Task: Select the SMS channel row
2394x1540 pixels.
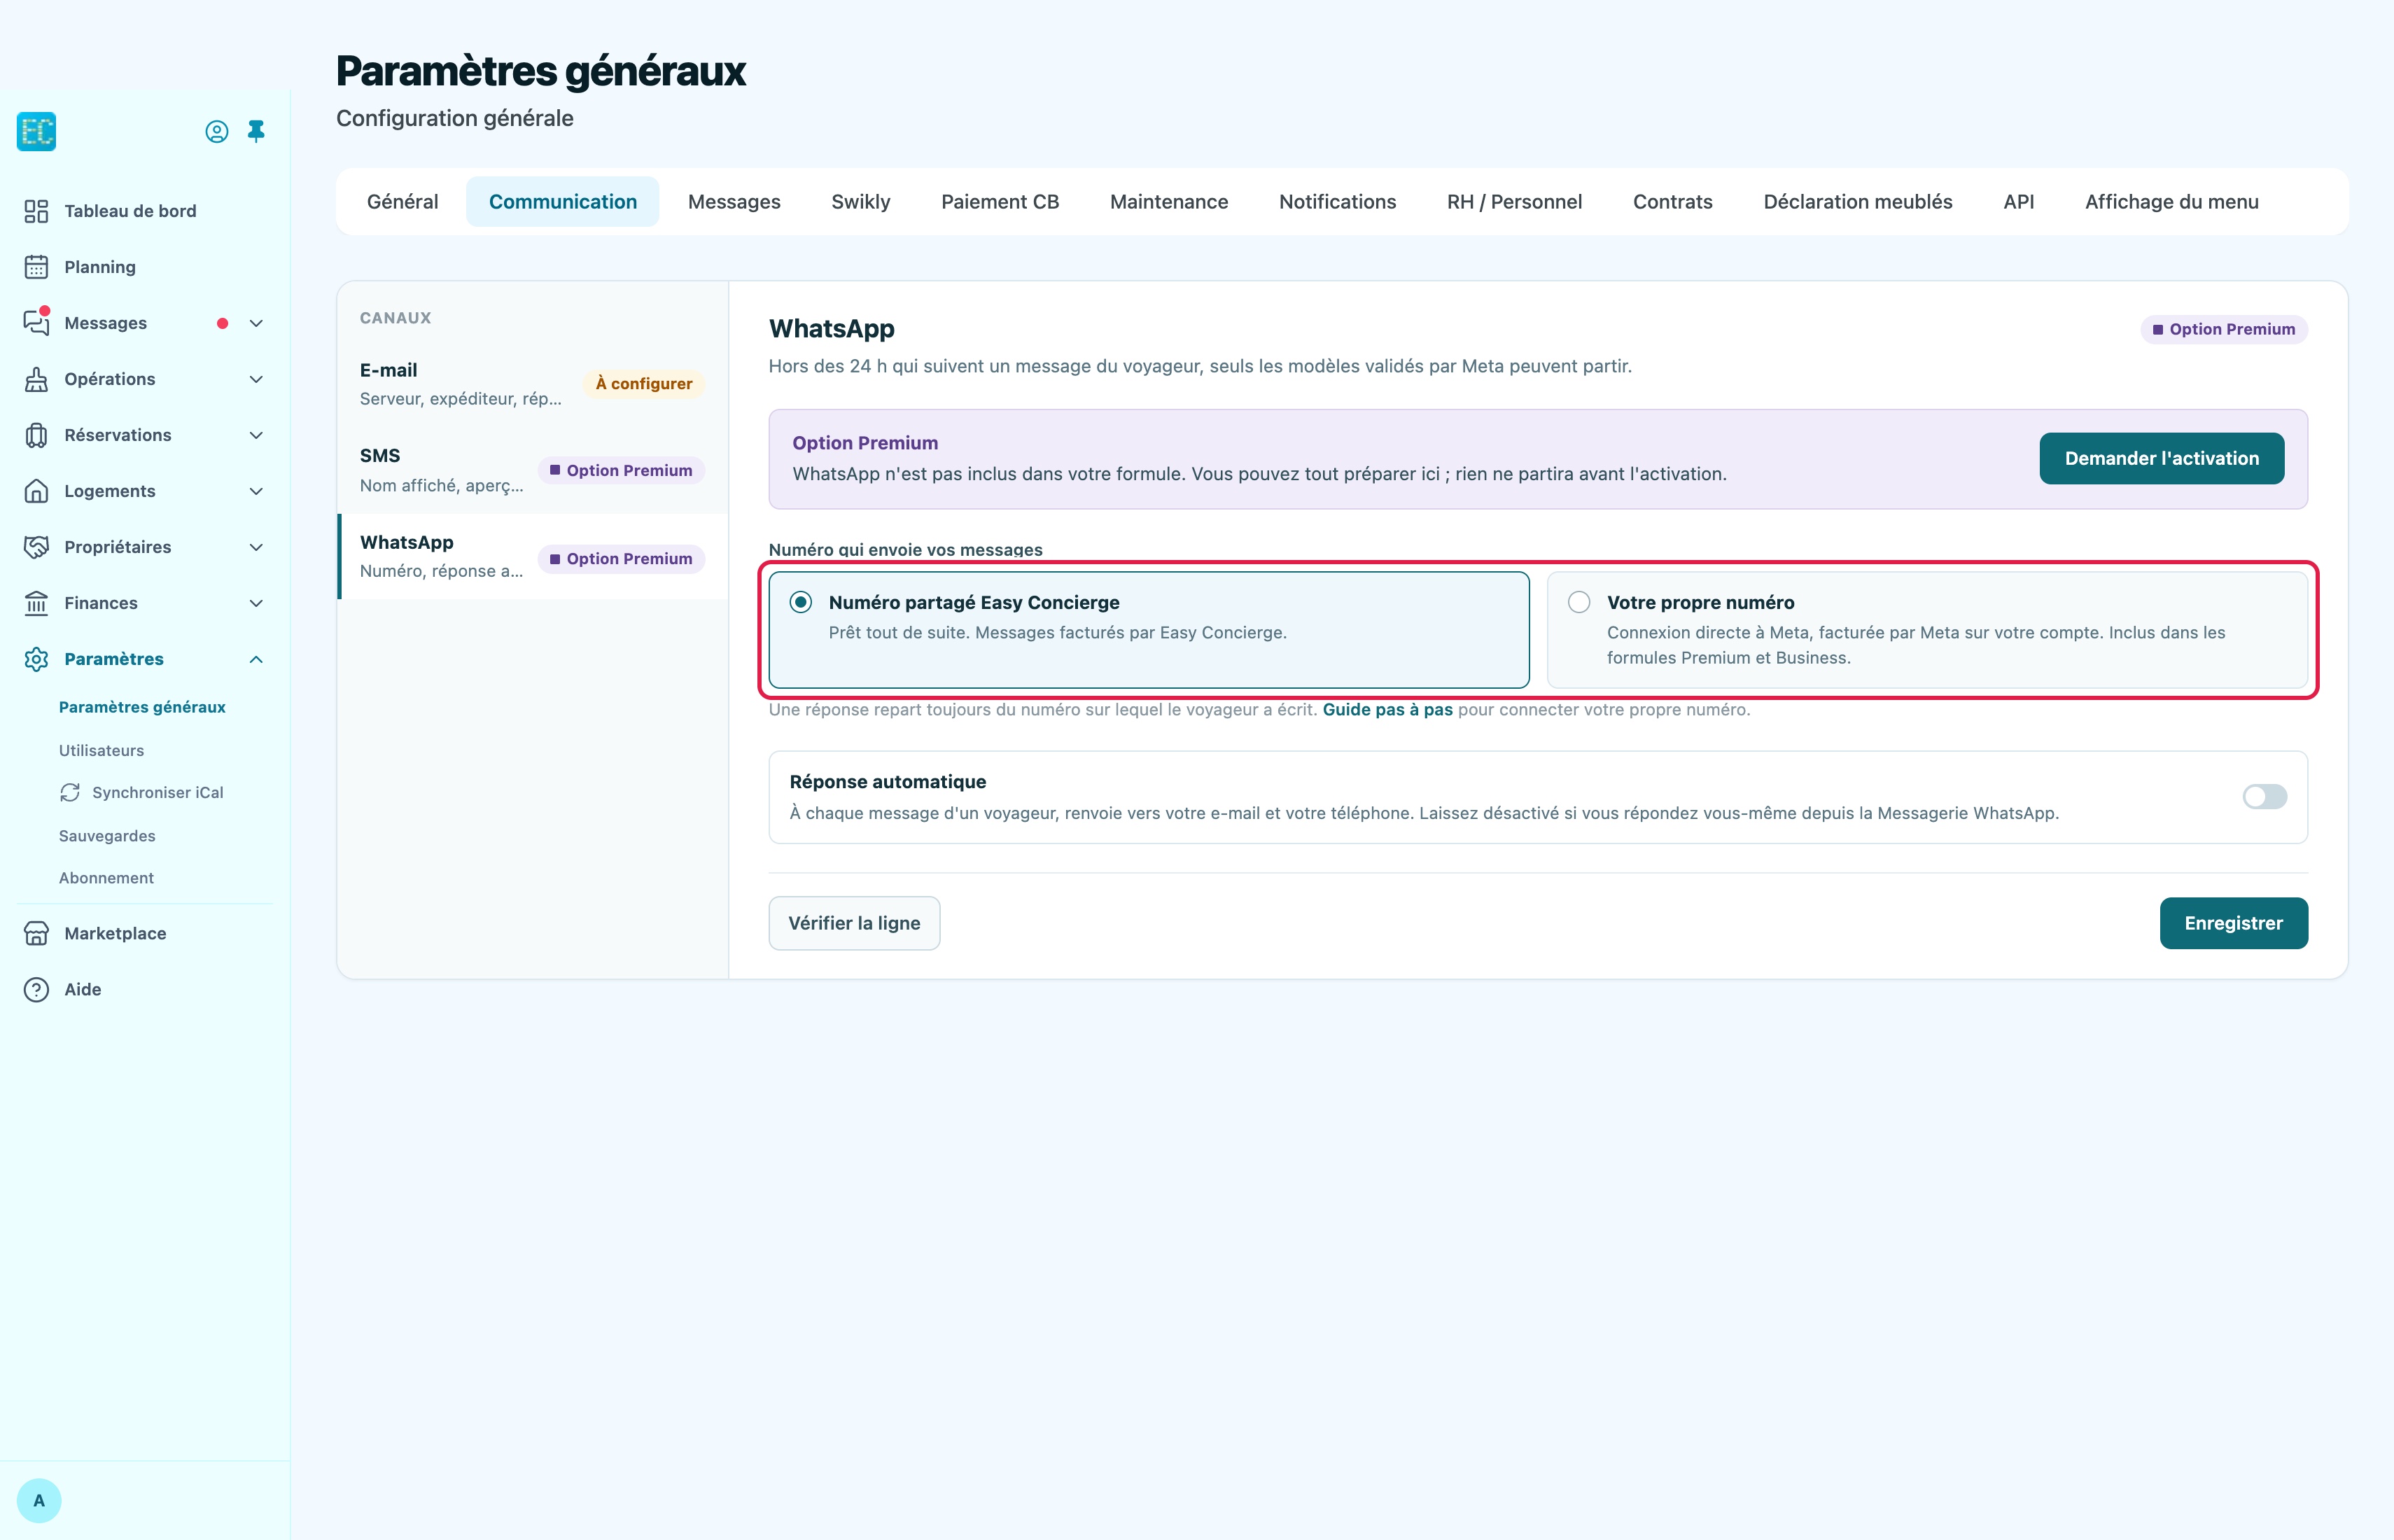Action: coord(532,470)
